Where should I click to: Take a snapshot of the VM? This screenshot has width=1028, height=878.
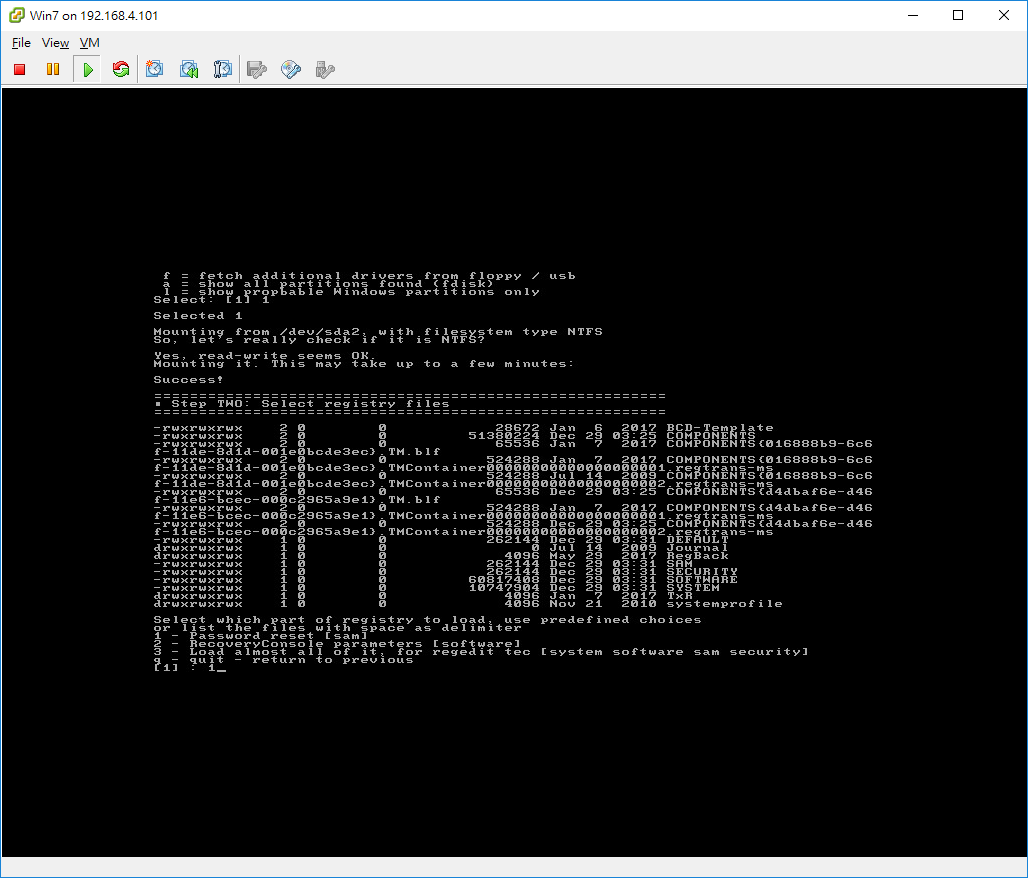(154, 69)
